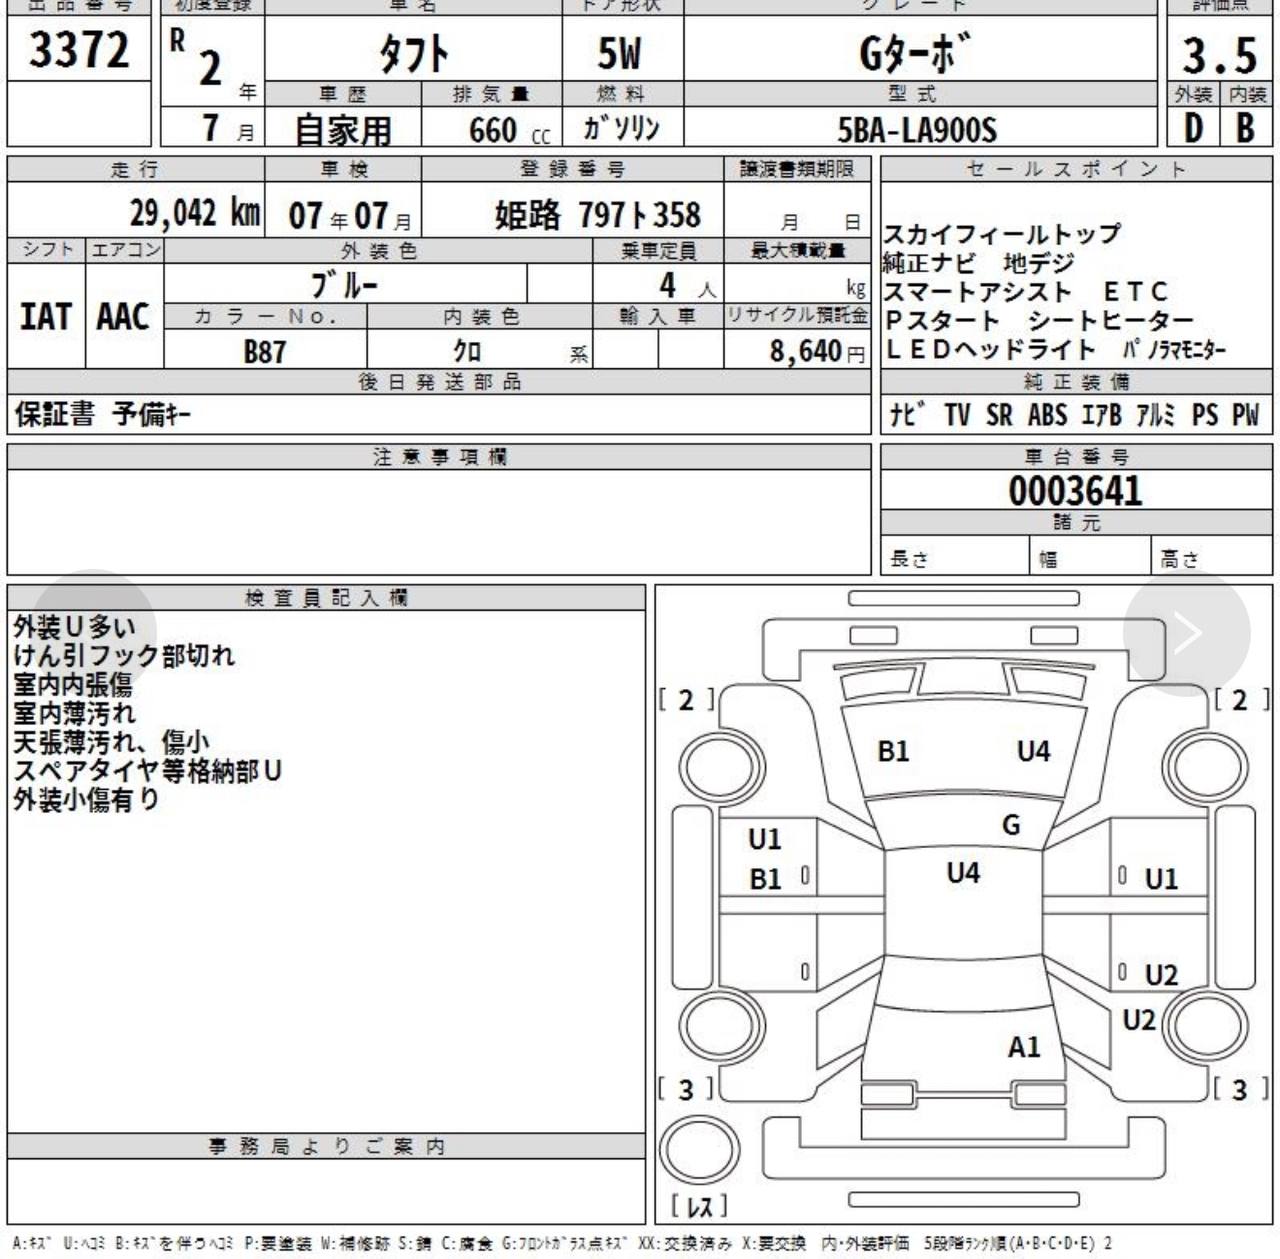Click the line LEDヘッドライト パノラマモニター

tap(1056, 350)
